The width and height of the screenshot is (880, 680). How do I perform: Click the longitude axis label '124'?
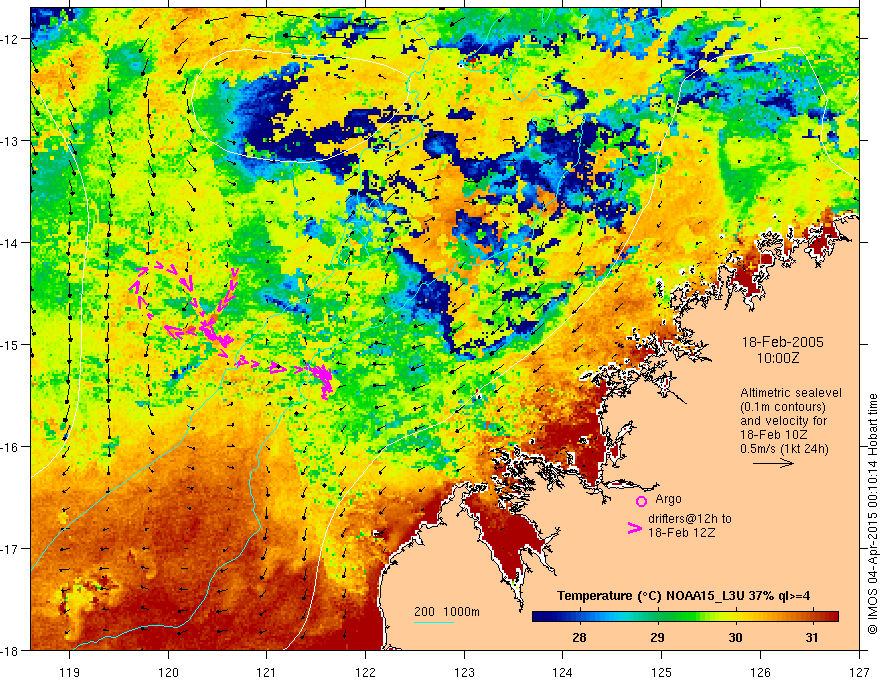point(563,672)
